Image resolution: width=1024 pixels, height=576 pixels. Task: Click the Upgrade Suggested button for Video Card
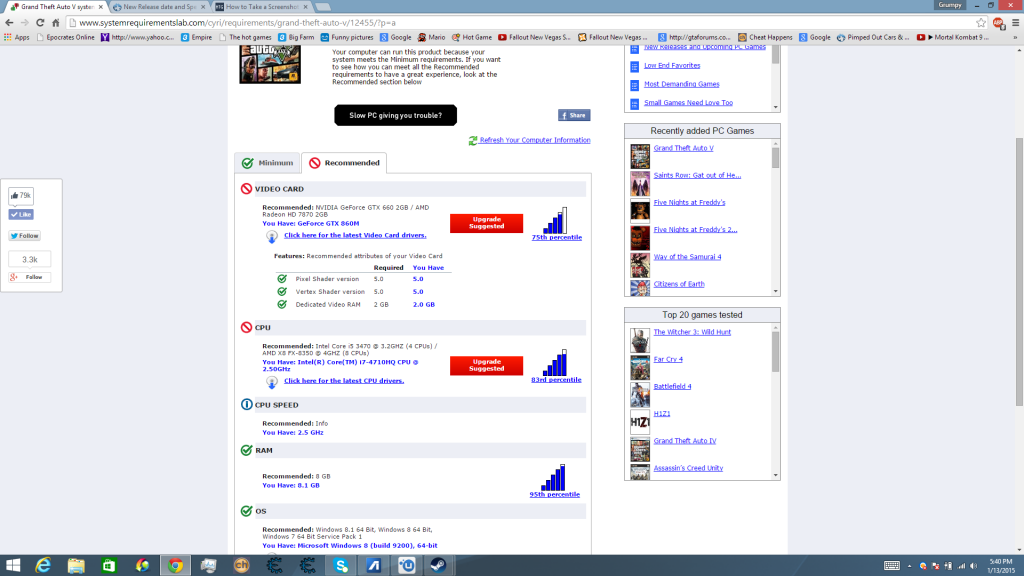[x=486, y=224]
